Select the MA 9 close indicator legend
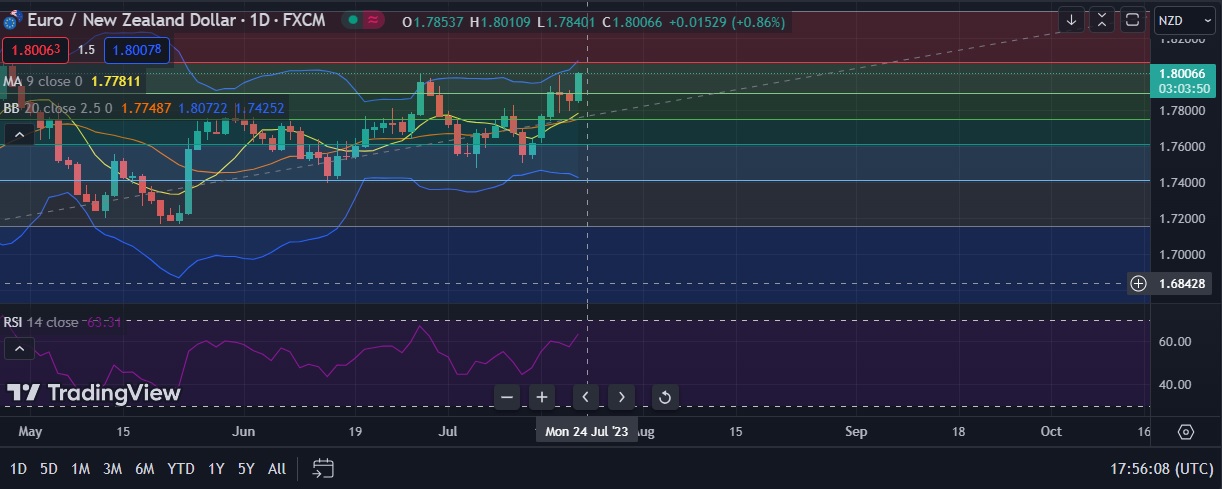The image size is (1222, 489). coord(43,81)
